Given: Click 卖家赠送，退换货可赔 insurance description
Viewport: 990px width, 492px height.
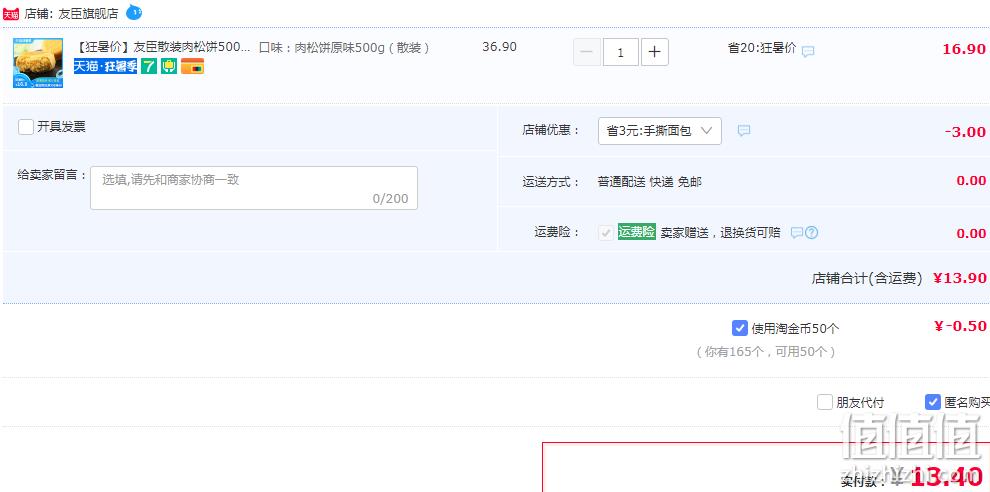Looking at the screenshot, I should click(720, 232).
